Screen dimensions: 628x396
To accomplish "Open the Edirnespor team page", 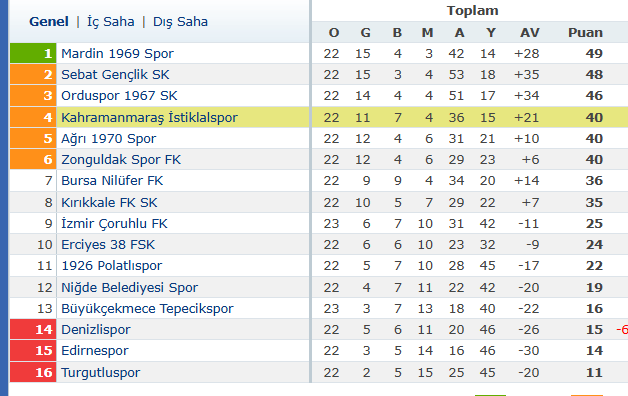I will (x=95, y=351).
